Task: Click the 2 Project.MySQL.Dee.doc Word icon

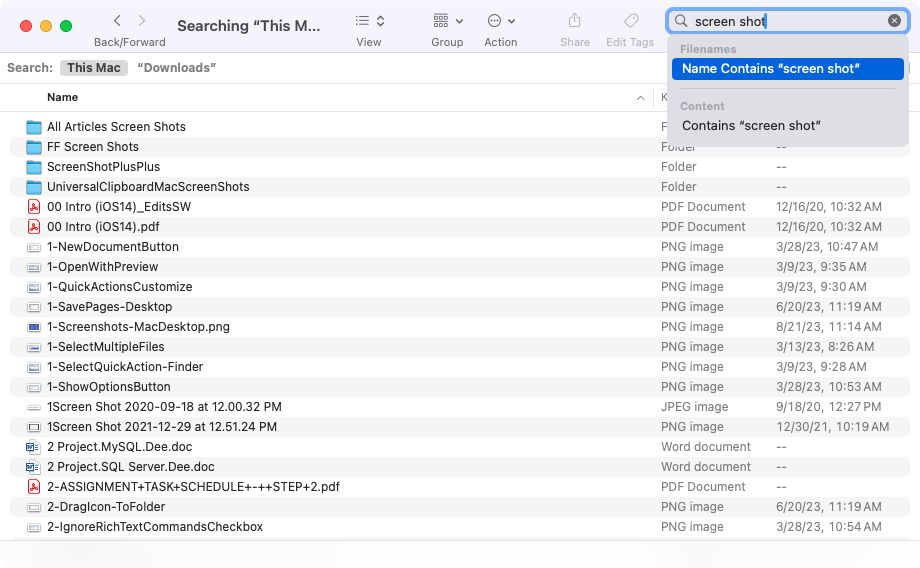Action: click(x=34, y=447)
